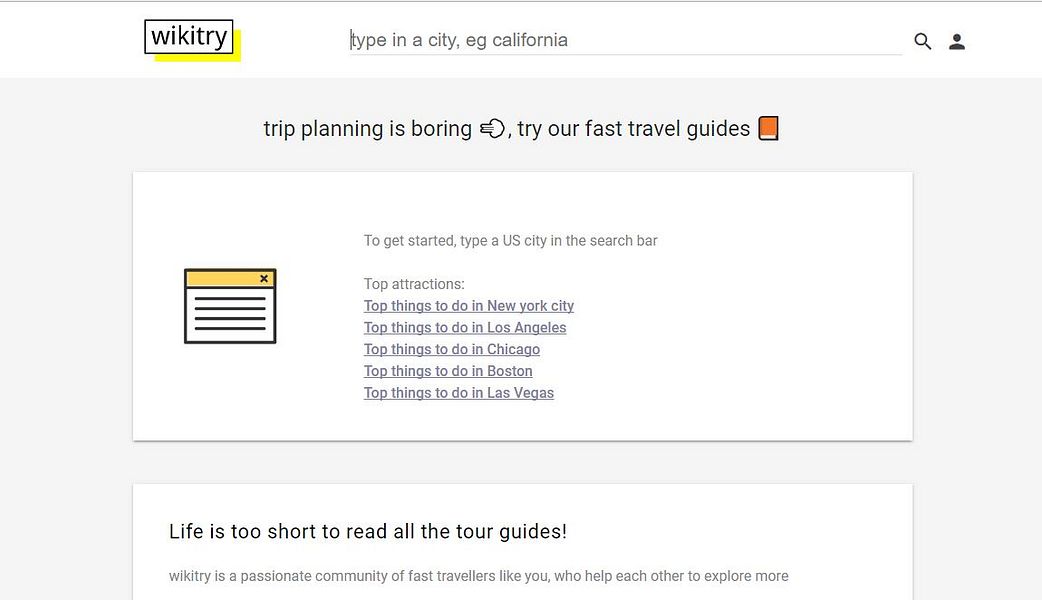Focus the city search input field
The height and width of the screenshot is (600, 1042).
pyautogui.click(x=625, y=40)
